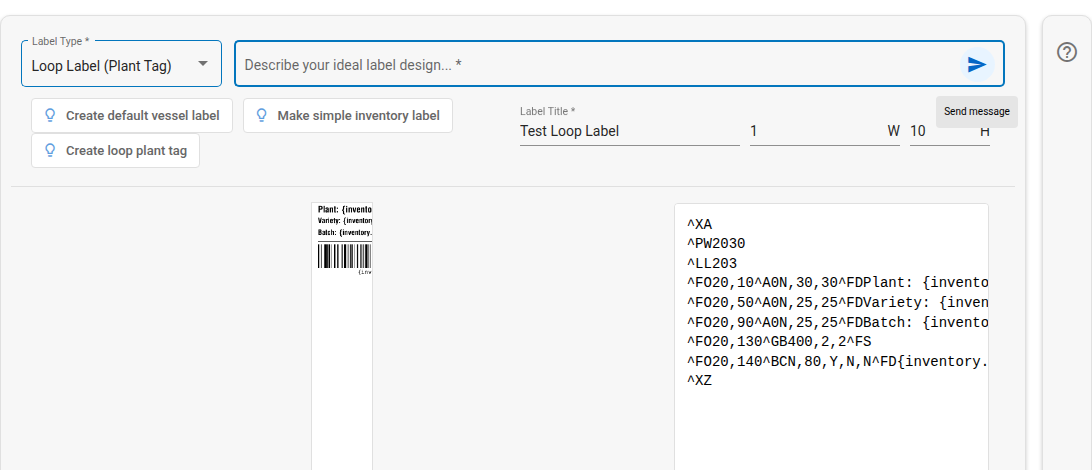The image size is (1092, 470).
Task: Click the ^PW2030 line in the code
Action: [716, 244]
